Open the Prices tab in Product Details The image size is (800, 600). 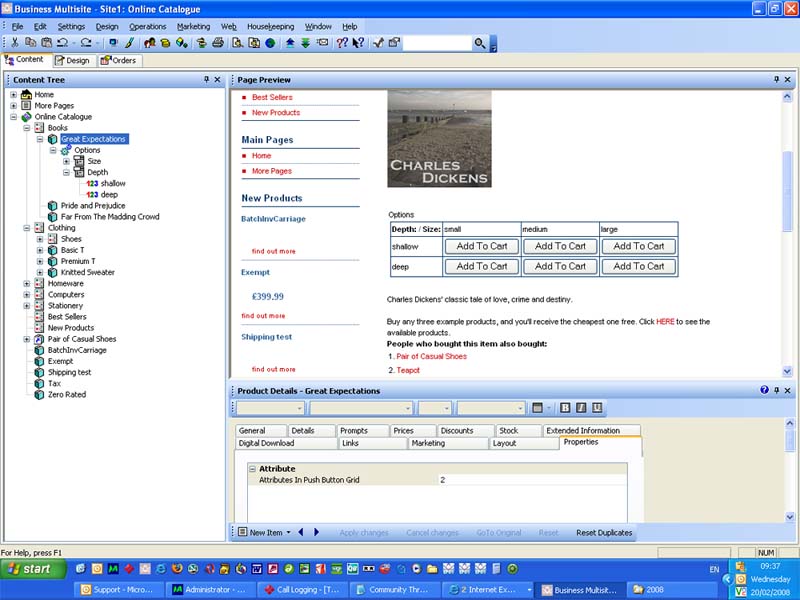403,430
